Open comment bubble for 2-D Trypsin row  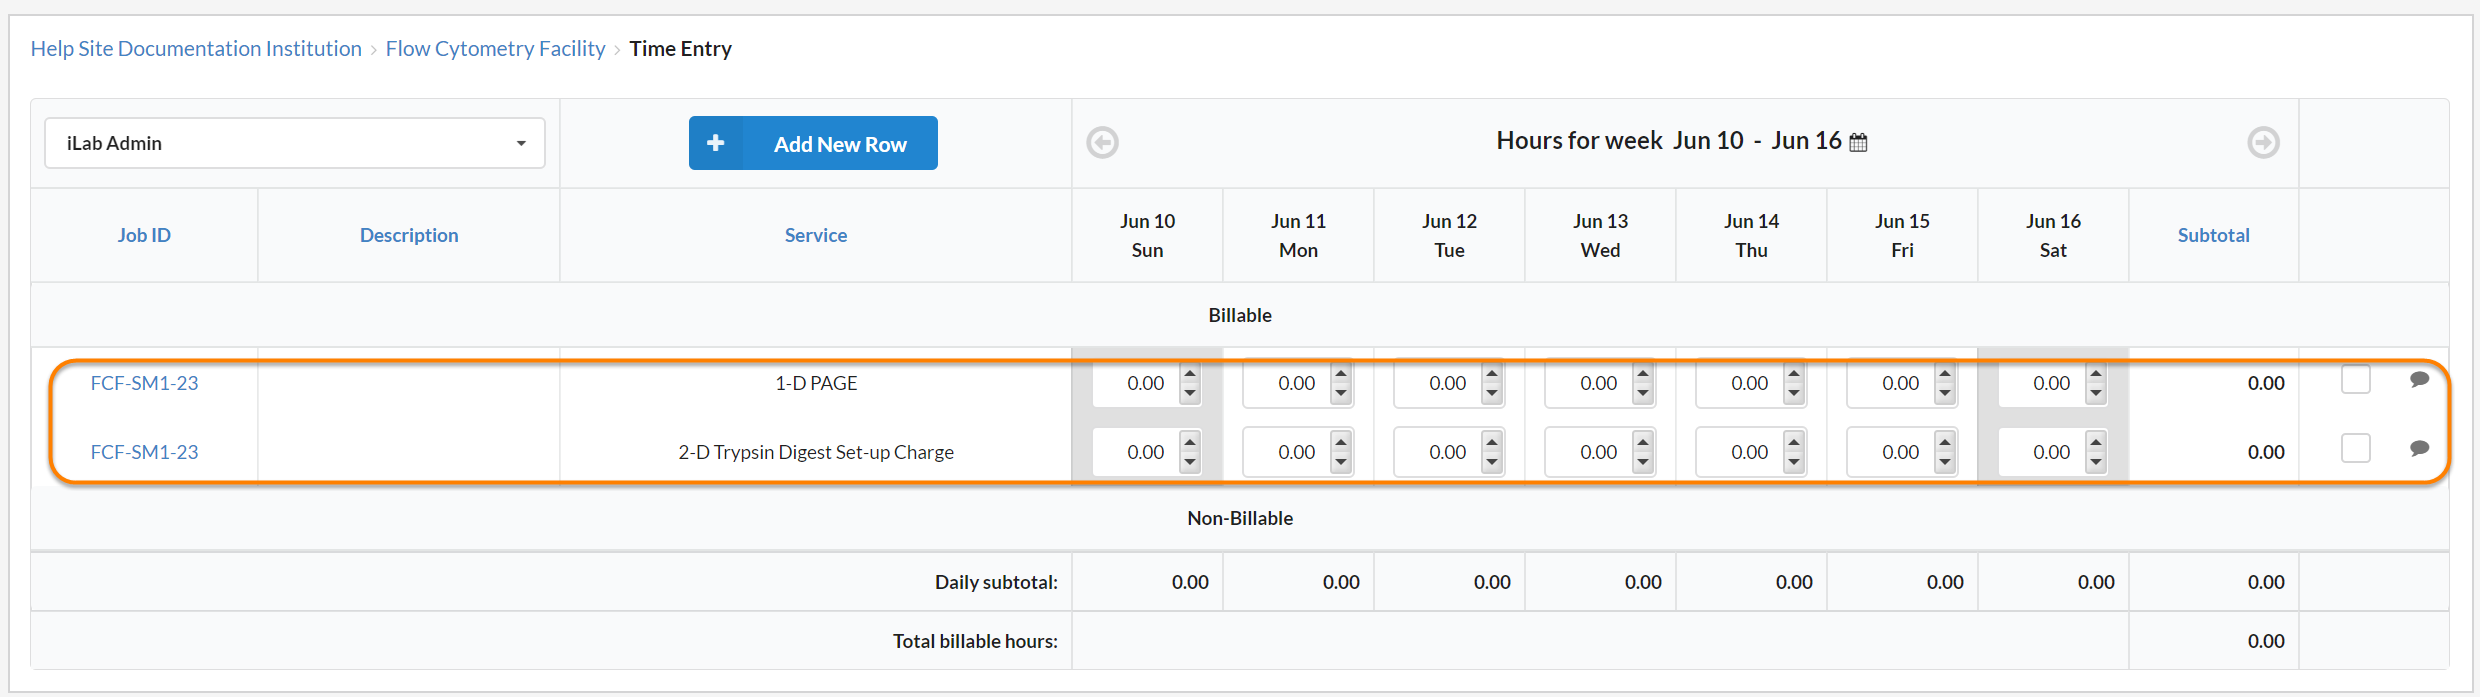click(x=2419, y=448)
